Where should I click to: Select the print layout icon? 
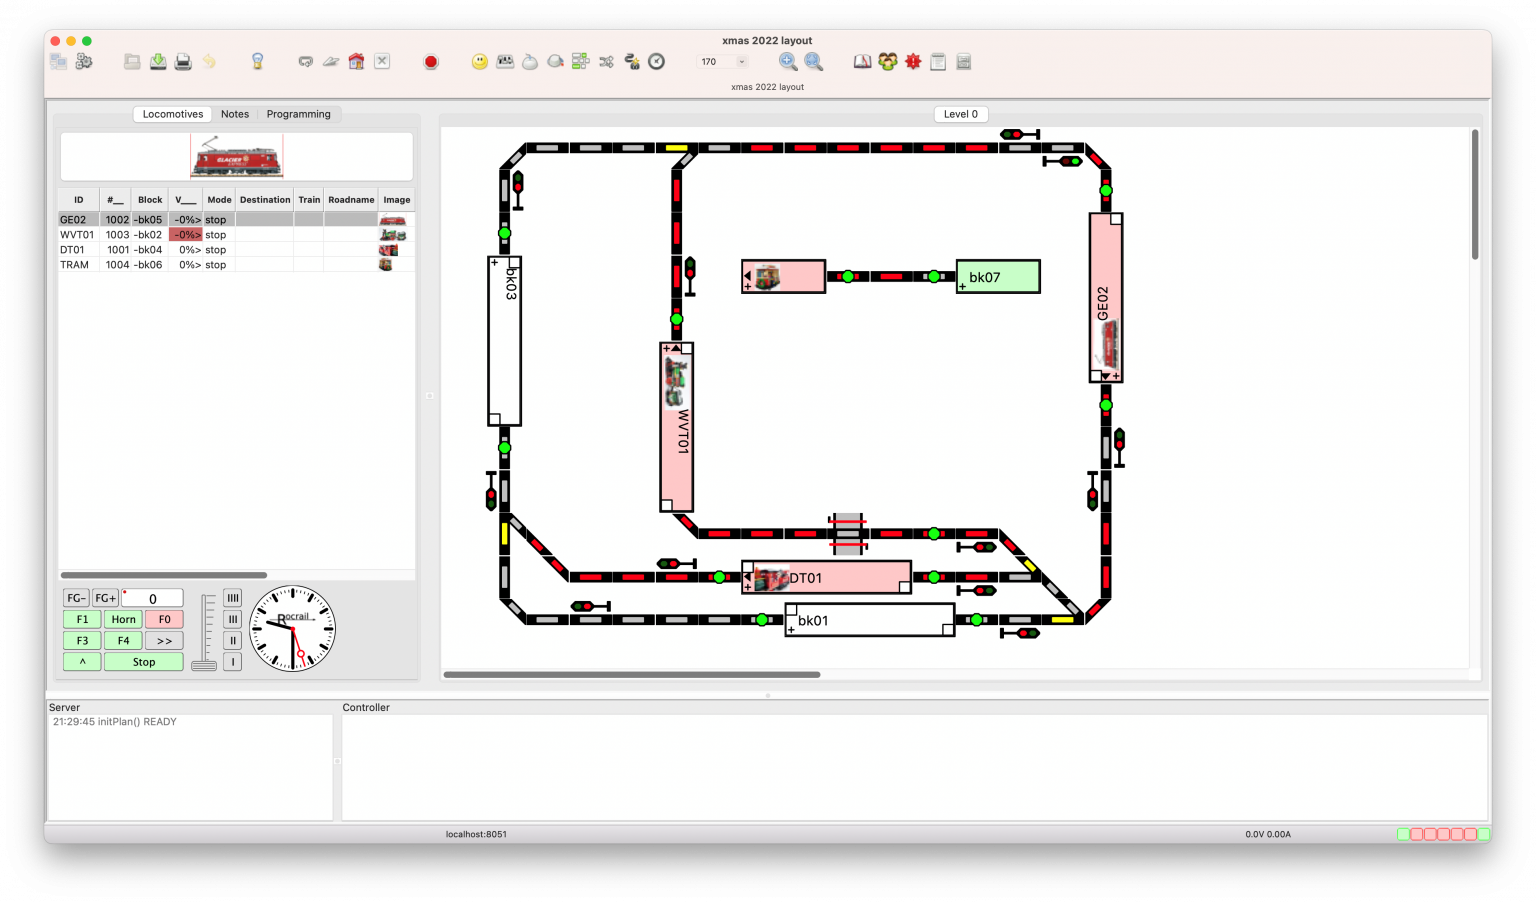click(183, 61)
